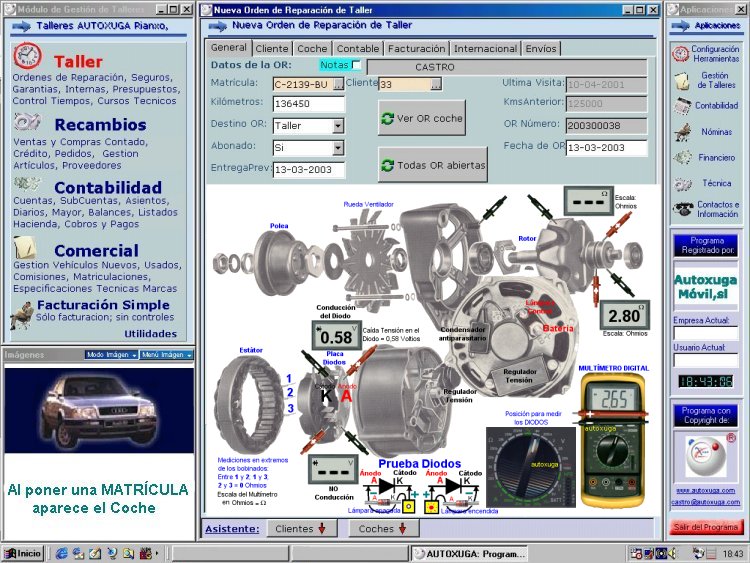750x563 pixels.
Task: Click the EntregaPrev date field
Action: (309, 170)
